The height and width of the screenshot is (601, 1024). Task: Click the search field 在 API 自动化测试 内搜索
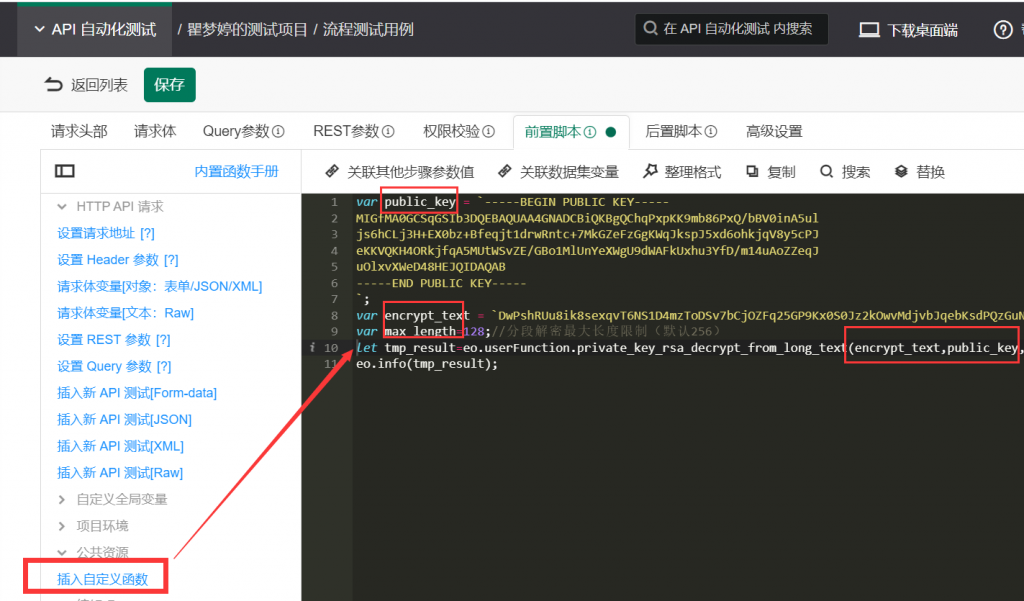[x=732, y=29]
